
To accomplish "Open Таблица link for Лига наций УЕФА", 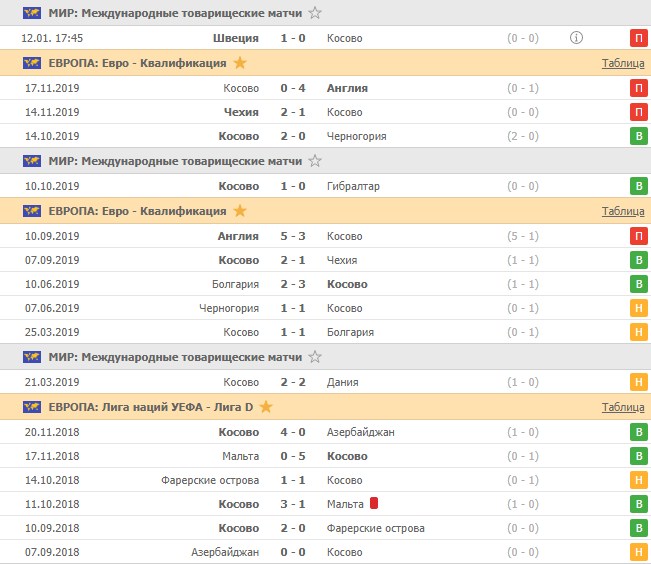I will [x=622, y=407].
